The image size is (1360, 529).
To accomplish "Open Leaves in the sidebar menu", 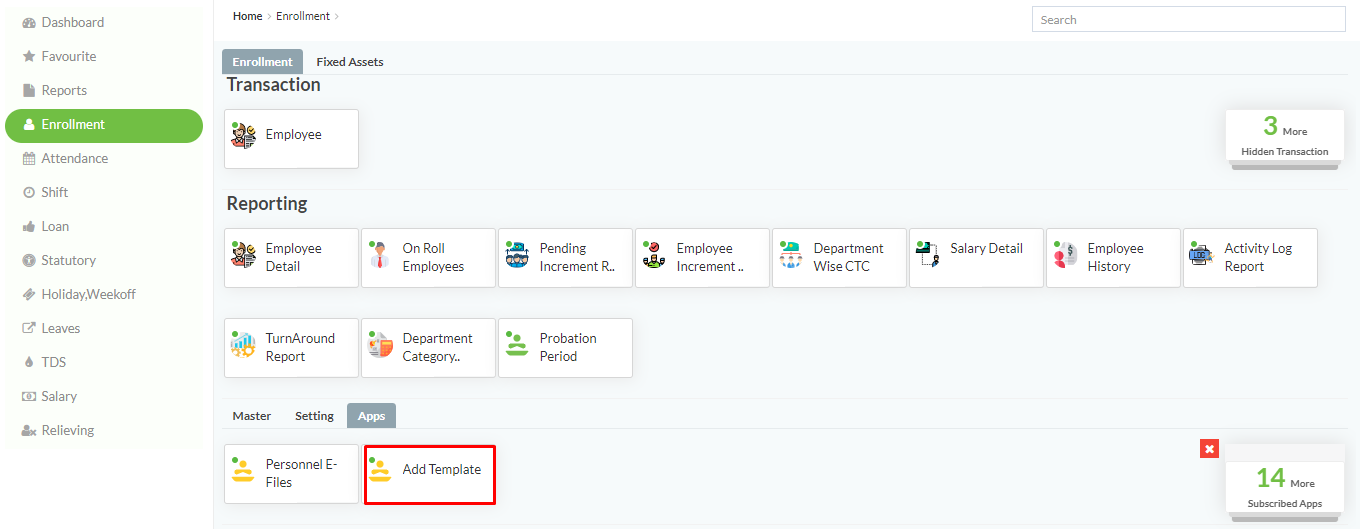I will [104, 328].
